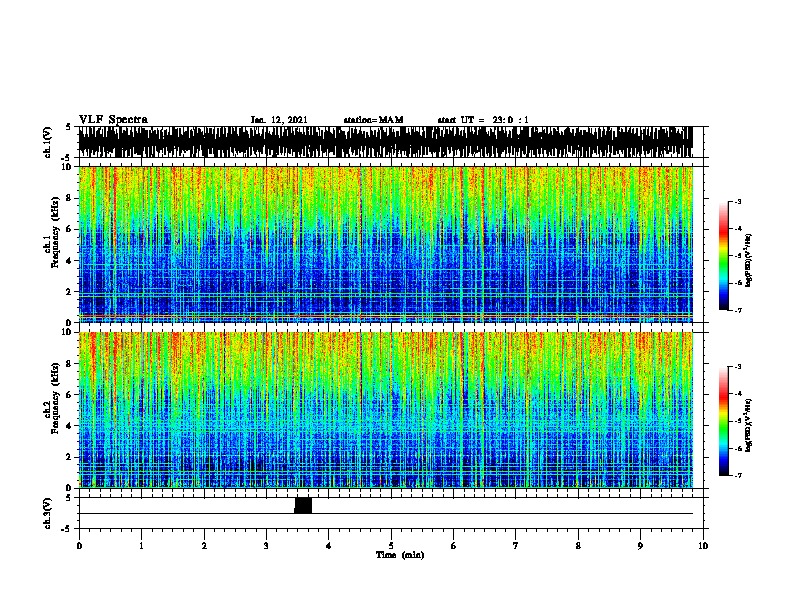Click the "2" kHz tick on ch.2 axis
792x612 pixels.
tap(69, 457)
